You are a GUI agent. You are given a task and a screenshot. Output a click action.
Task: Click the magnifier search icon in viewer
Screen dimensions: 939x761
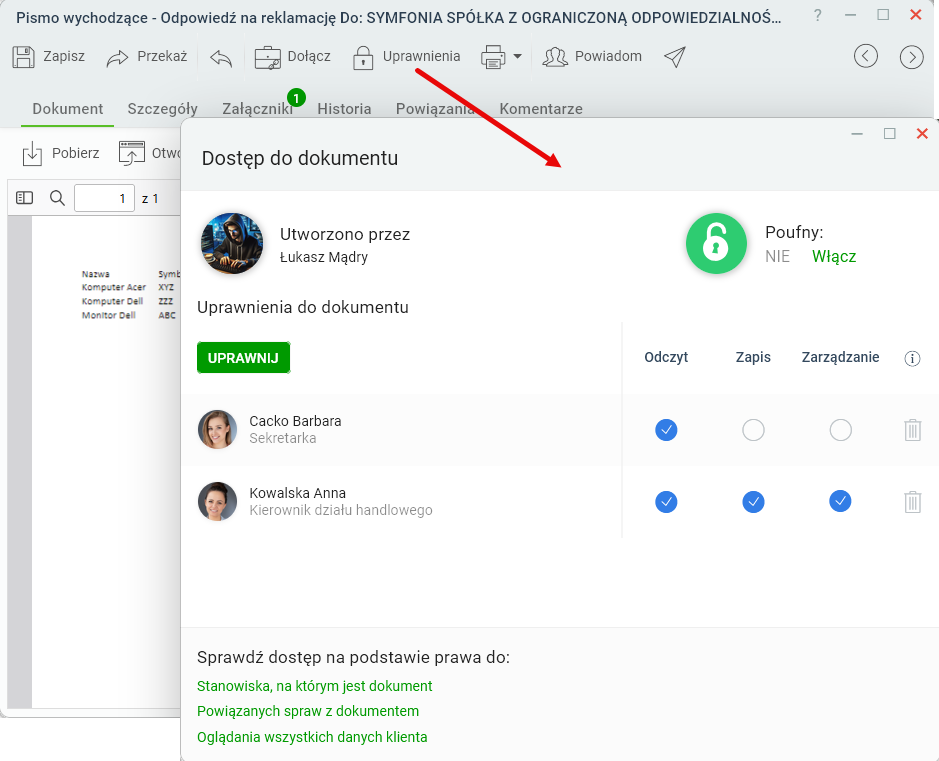point(57,198)
